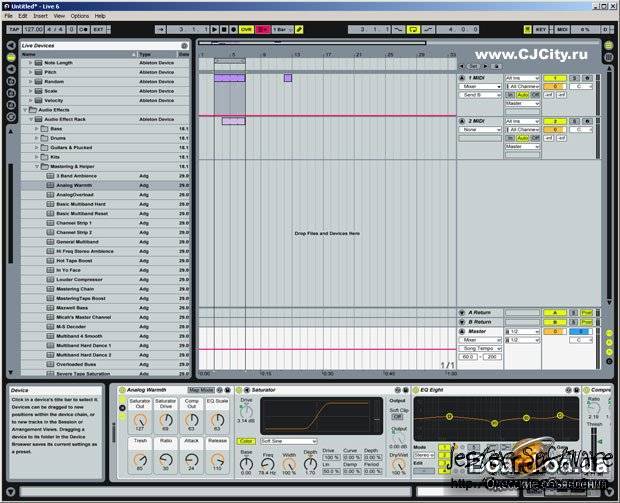Click the Punch-Out switch icon
Image resolution: width=620 pixels, height=503 pixels.
coord(428,29)
